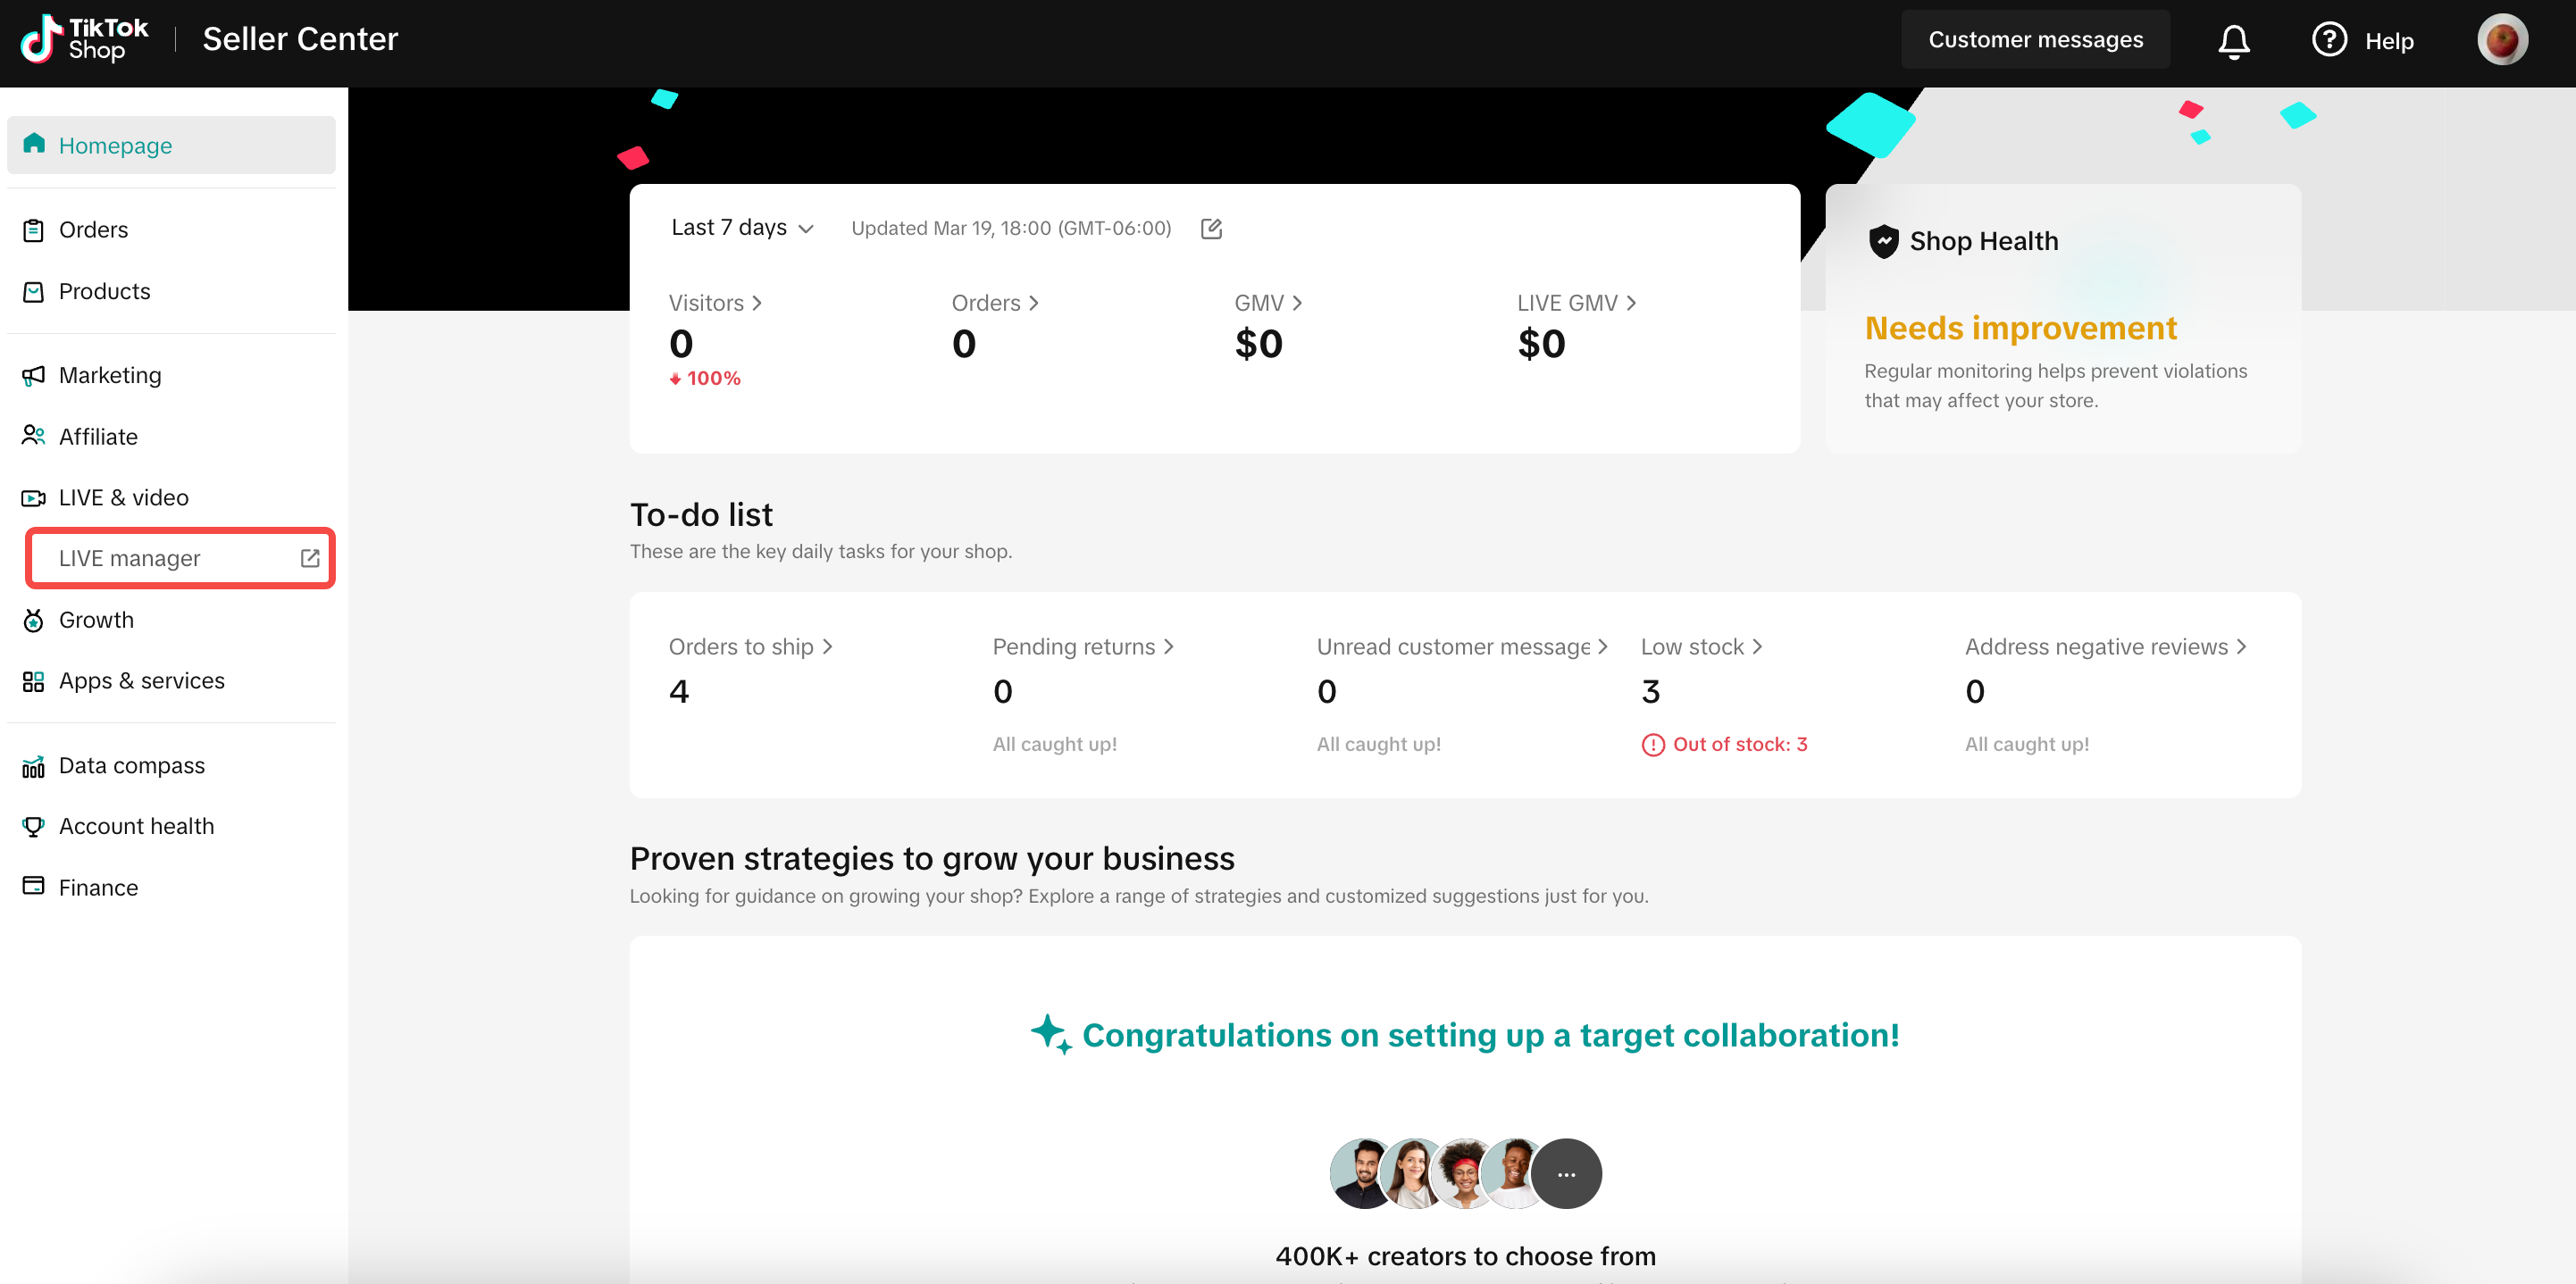This screenshot has width=2576, height=1284.
Task: Click the Homepage house icon
Action: tap(34, 144)
